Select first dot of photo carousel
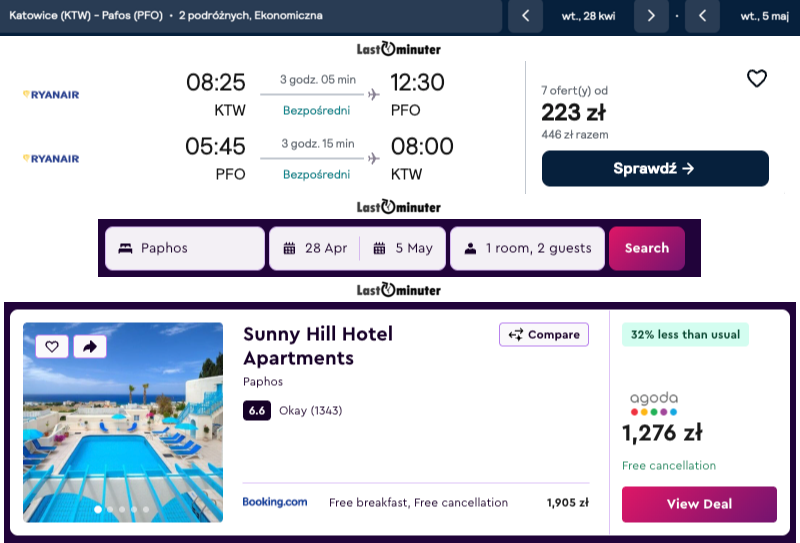The height and width of the screenshot is (543, 800). (98, 509)
